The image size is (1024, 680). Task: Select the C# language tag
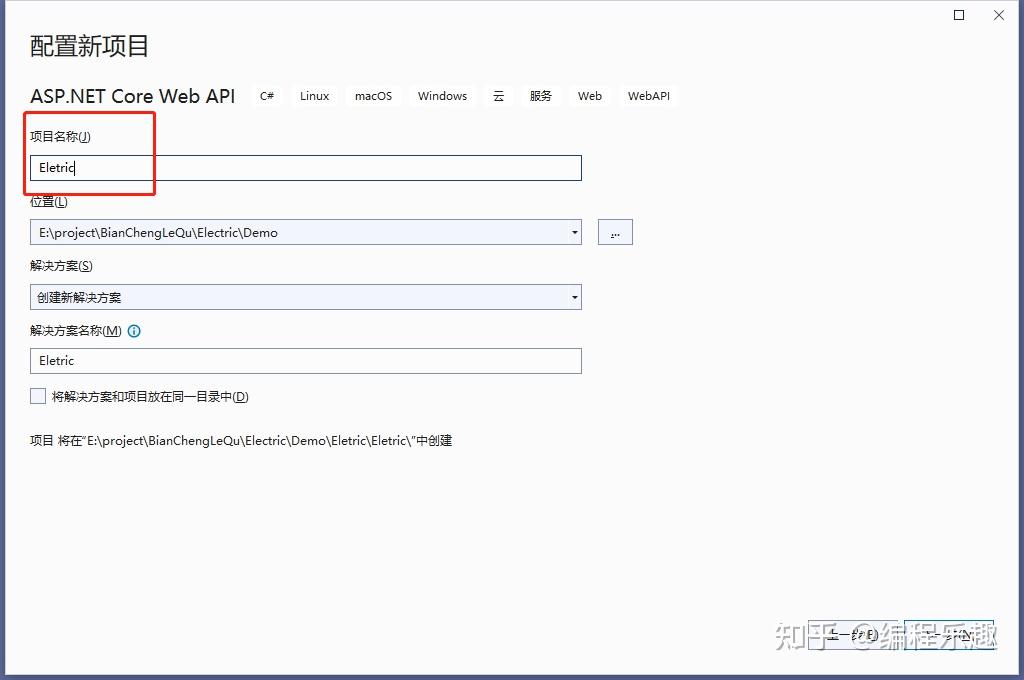click(266, 95)
